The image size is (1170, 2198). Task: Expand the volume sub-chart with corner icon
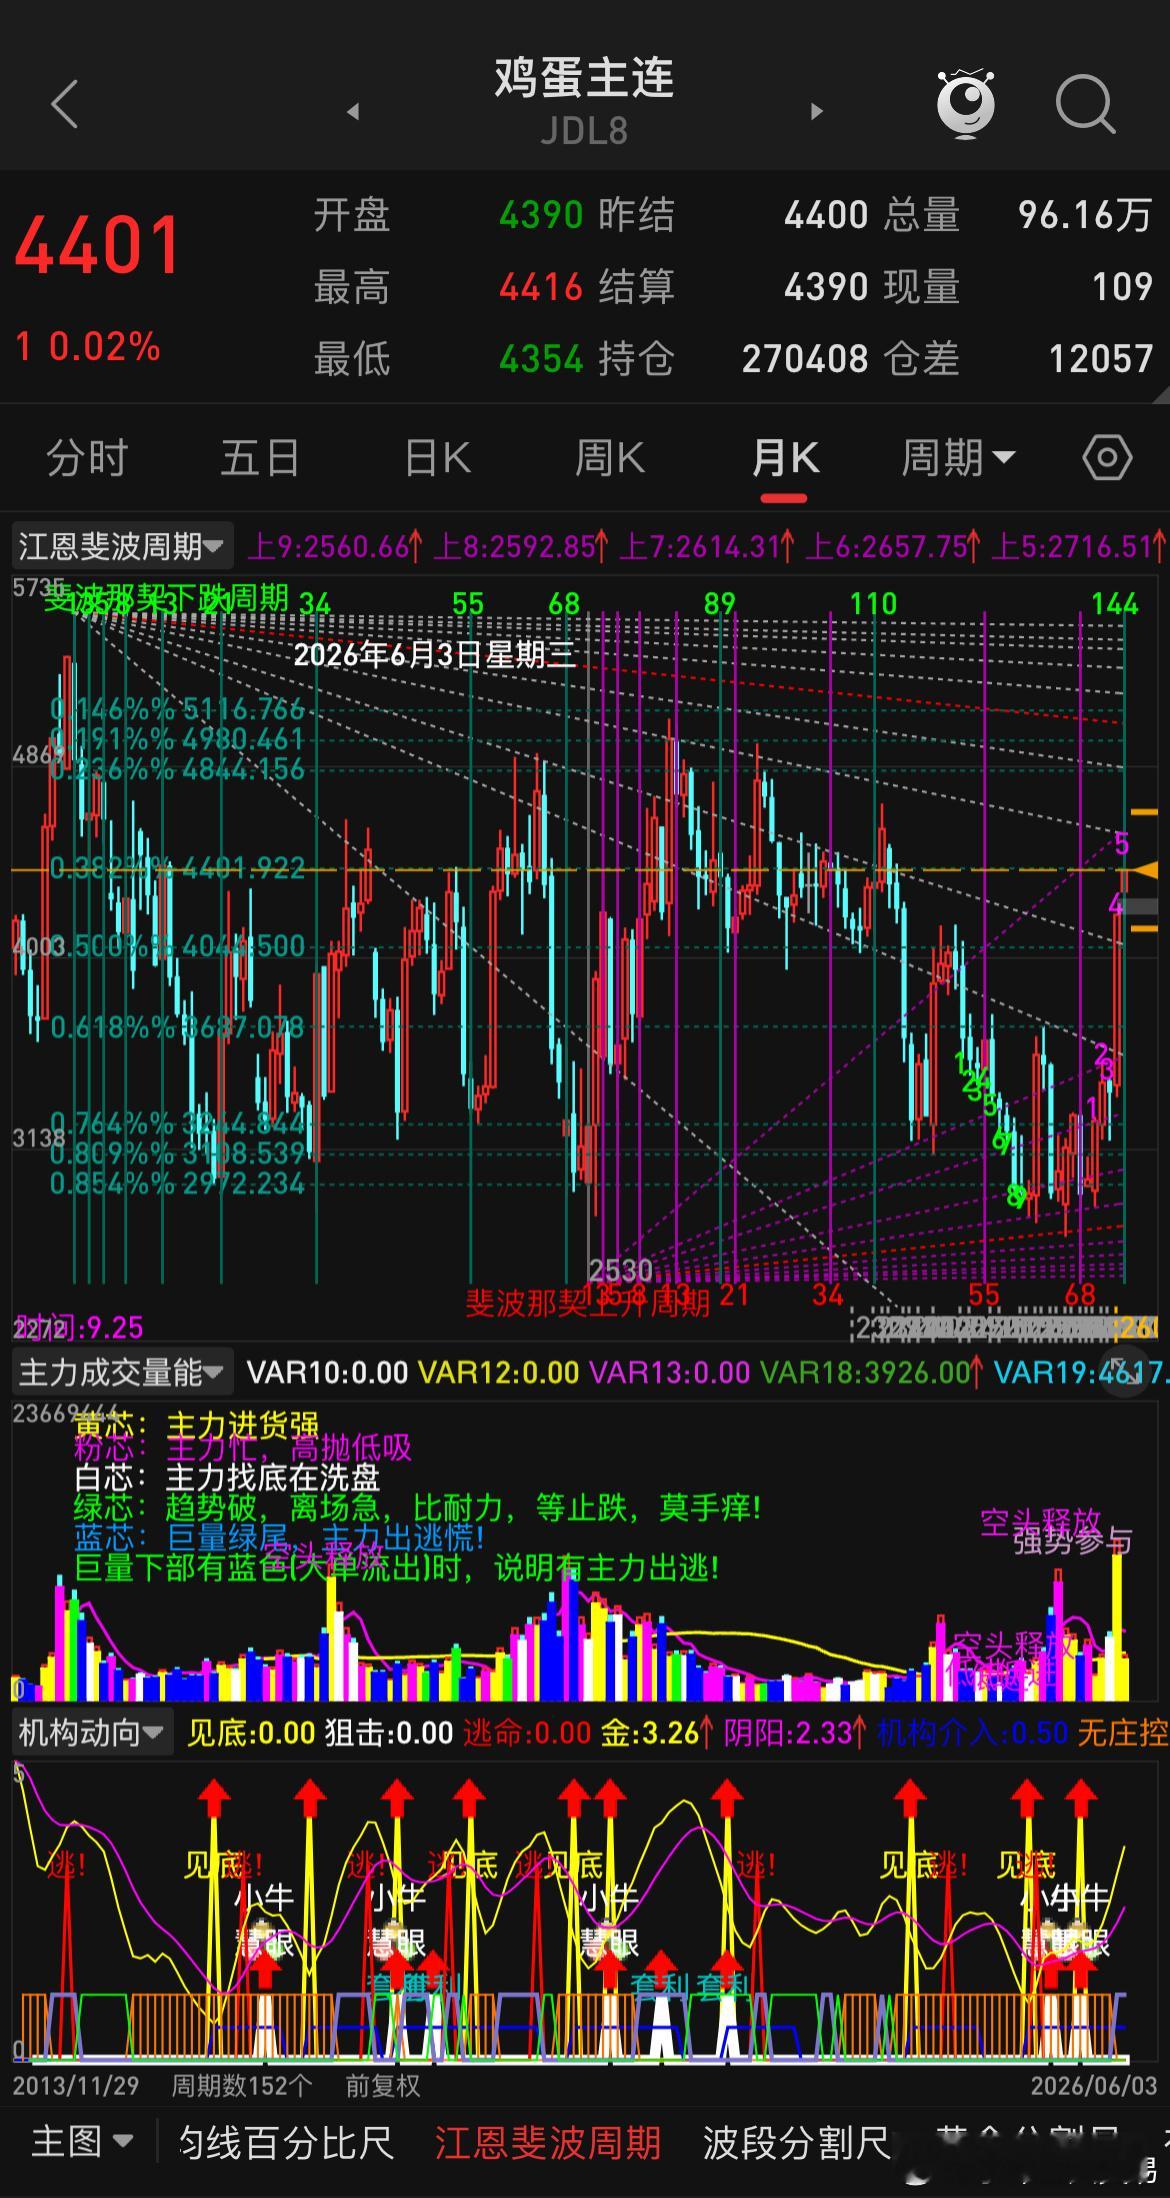coord(1126,1372)
